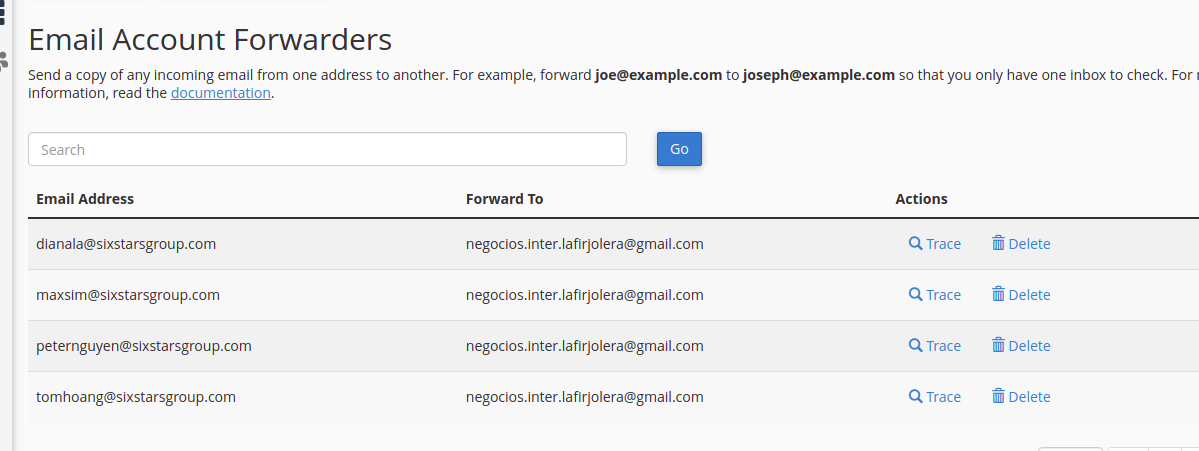Screen dimensions: 1199x451
Task: Delete the dianala@sixstarsgroup.com forwarder
Action: pyautogui.click(x=1021, y=244)
